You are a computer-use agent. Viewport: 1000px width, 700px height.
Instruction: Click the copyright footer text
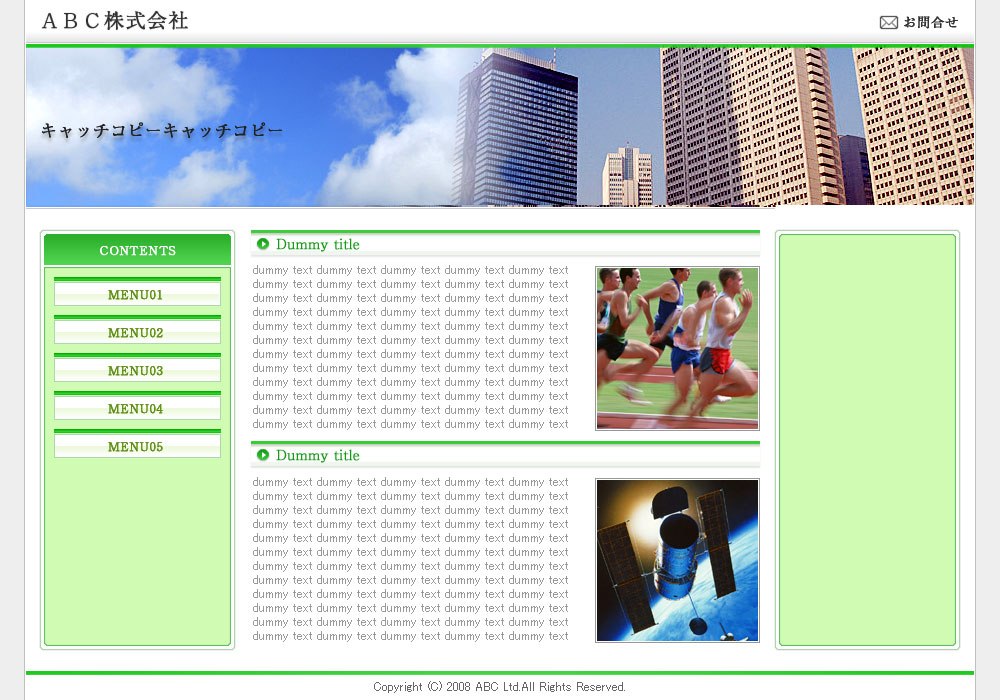click(499, 687)
